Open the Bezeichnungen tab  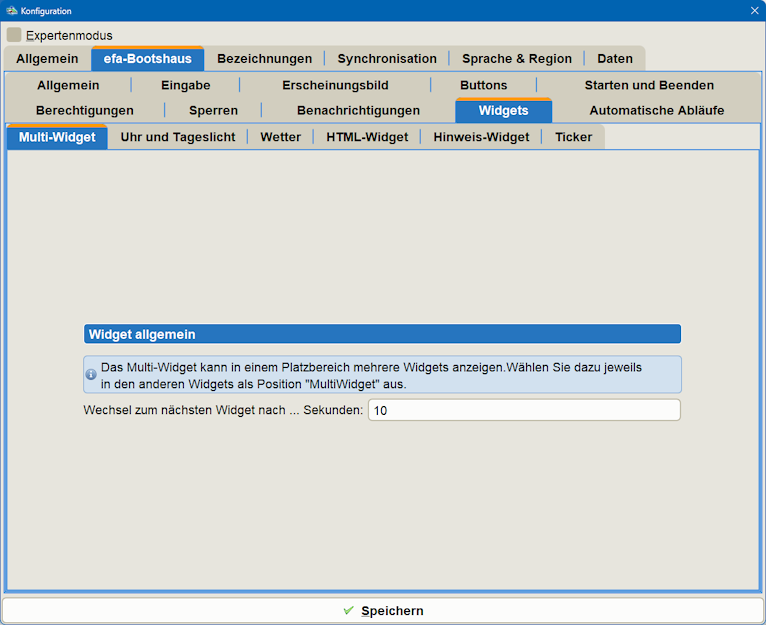[264, 59]
